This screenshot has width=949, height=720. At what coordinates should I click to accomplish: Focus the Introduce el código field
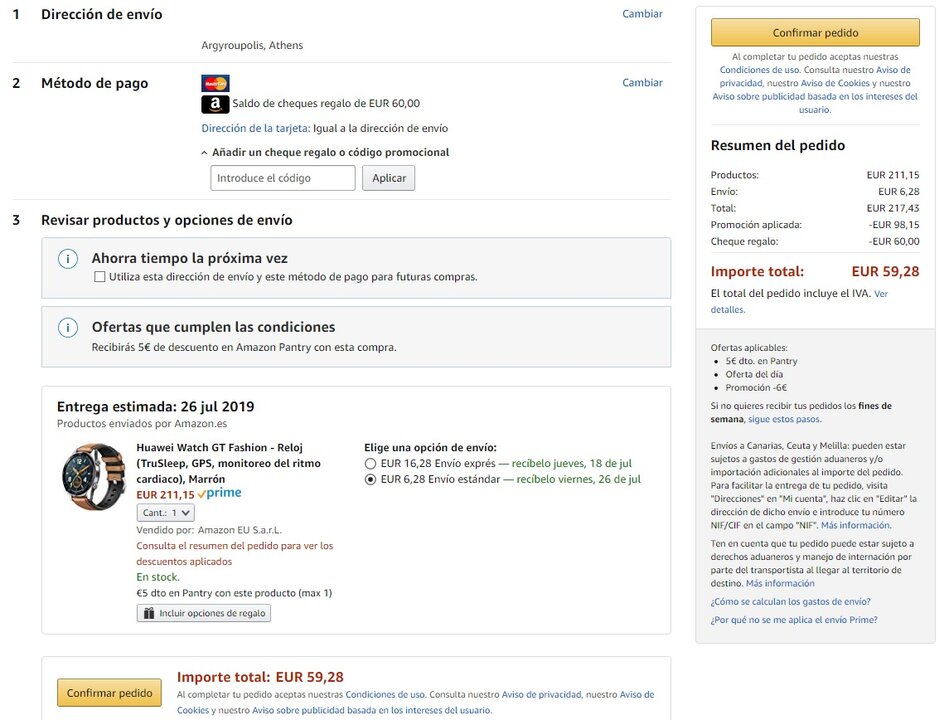click(283, 178)
